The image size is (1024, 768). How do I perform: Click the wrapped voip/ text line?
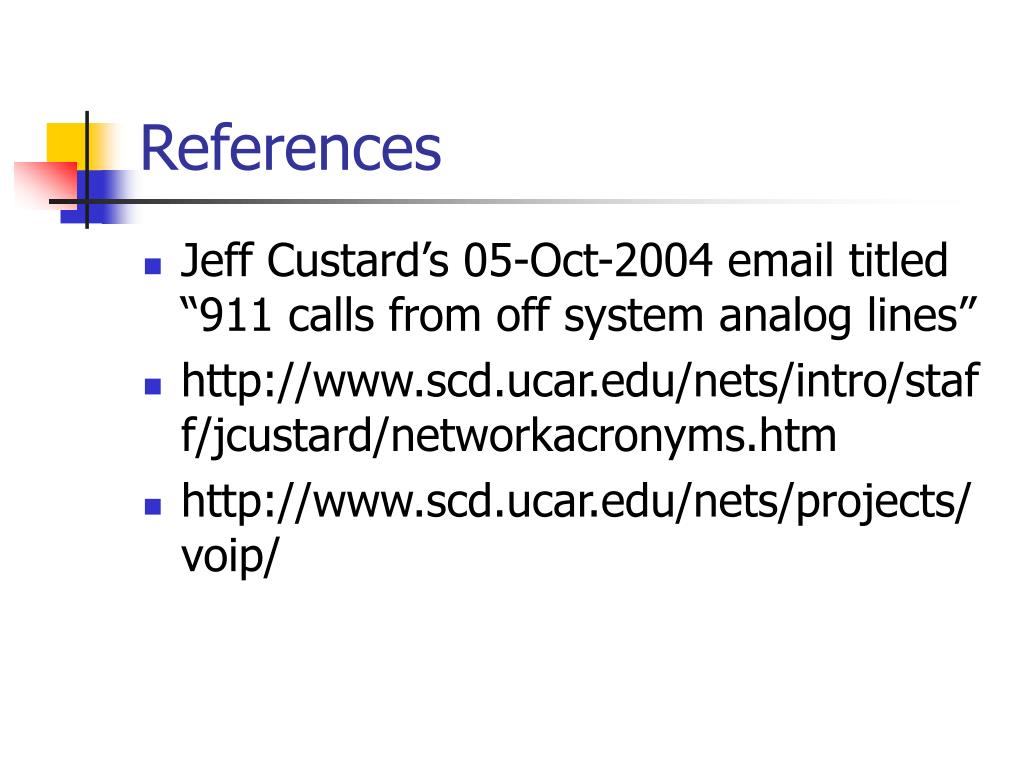[230, 556]
